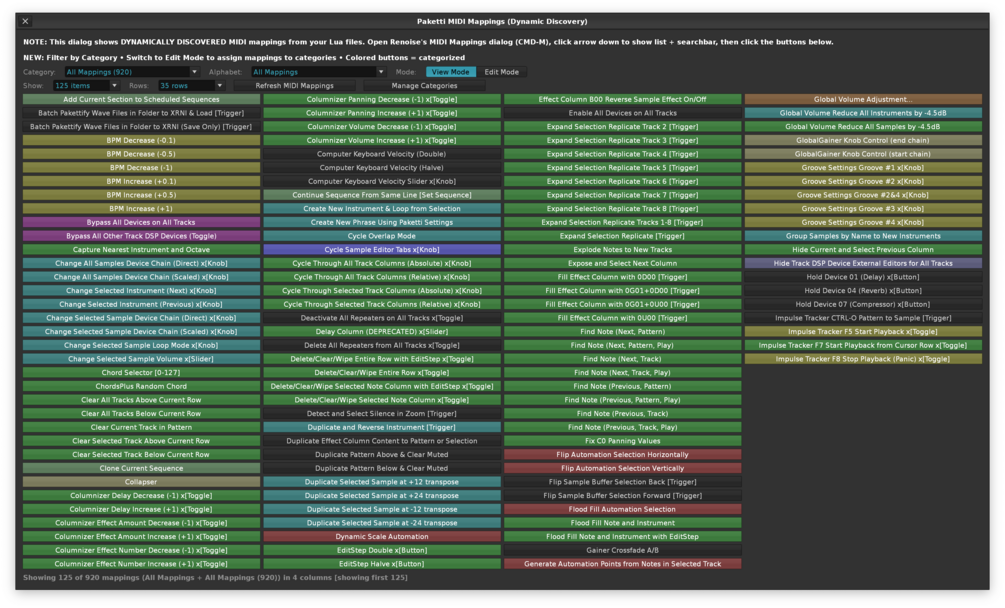Click Detect and Select Silence in Zoom [Trigger]
1005x608 pixels.
click(x=382, y=413)
